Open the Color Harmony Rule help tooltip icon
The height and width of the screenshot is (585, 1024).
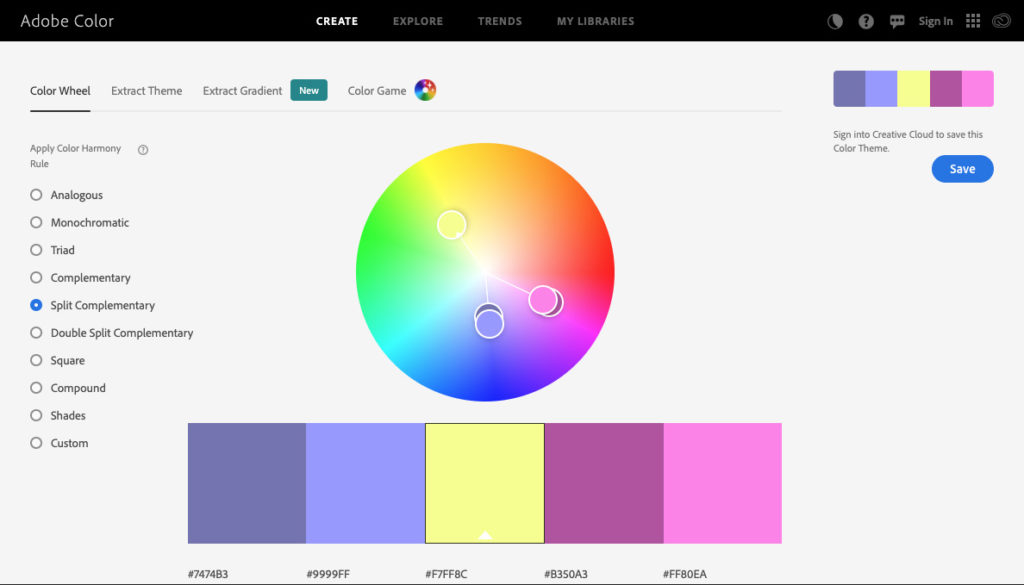coord(142,148)
